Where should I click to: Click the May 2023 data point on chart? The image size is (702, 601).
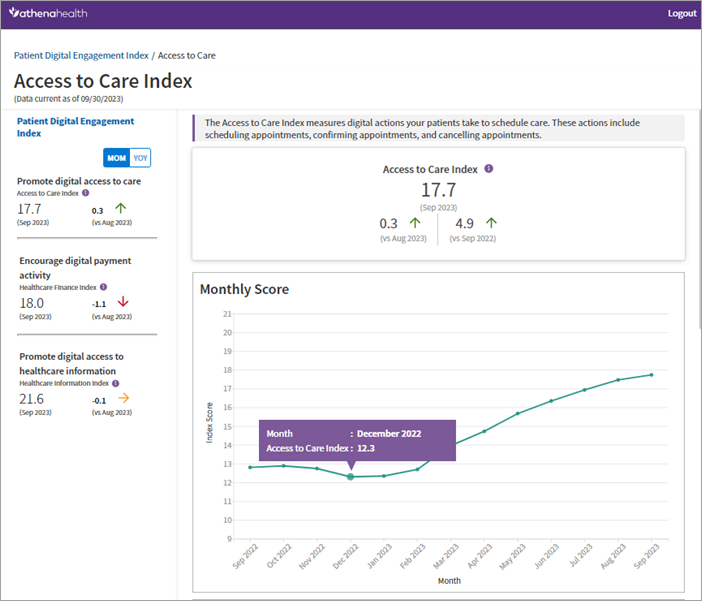pyautogui.click(x=518, y=413)
